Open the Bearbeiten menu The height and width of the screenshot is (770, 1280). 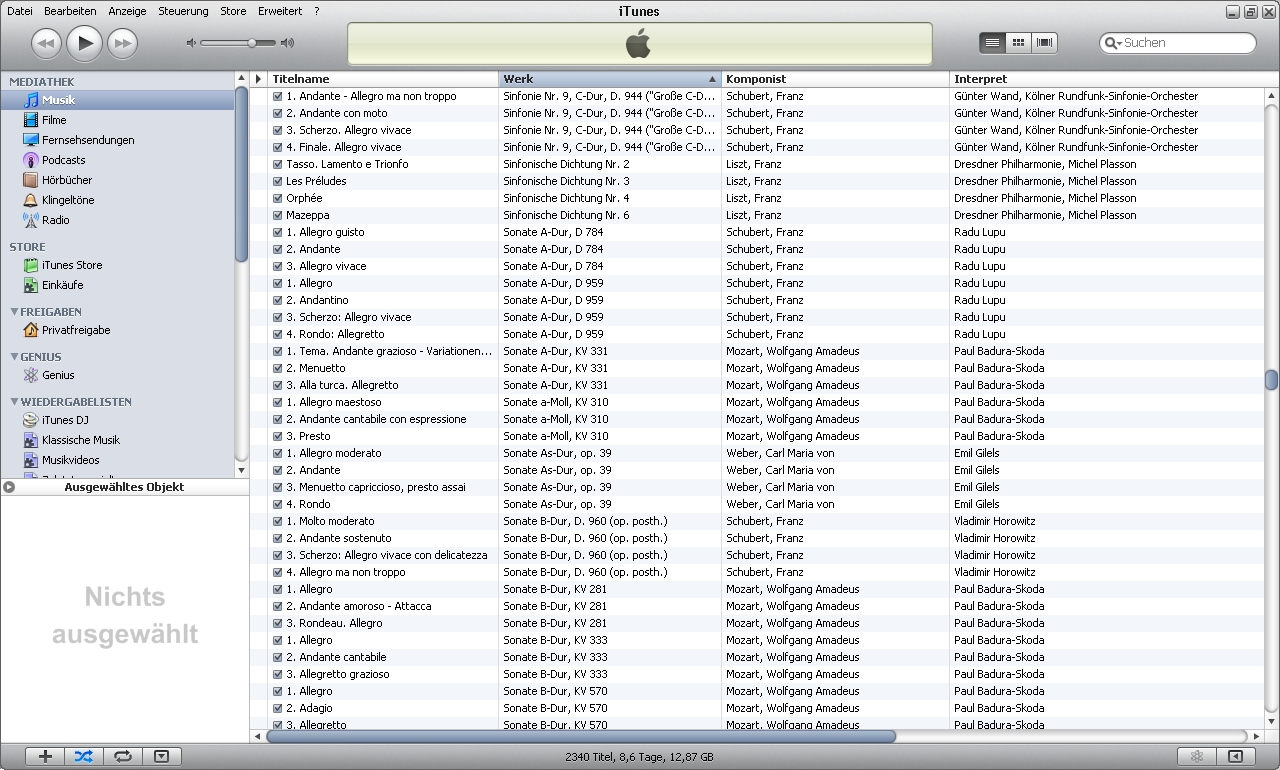pos(70,11)
